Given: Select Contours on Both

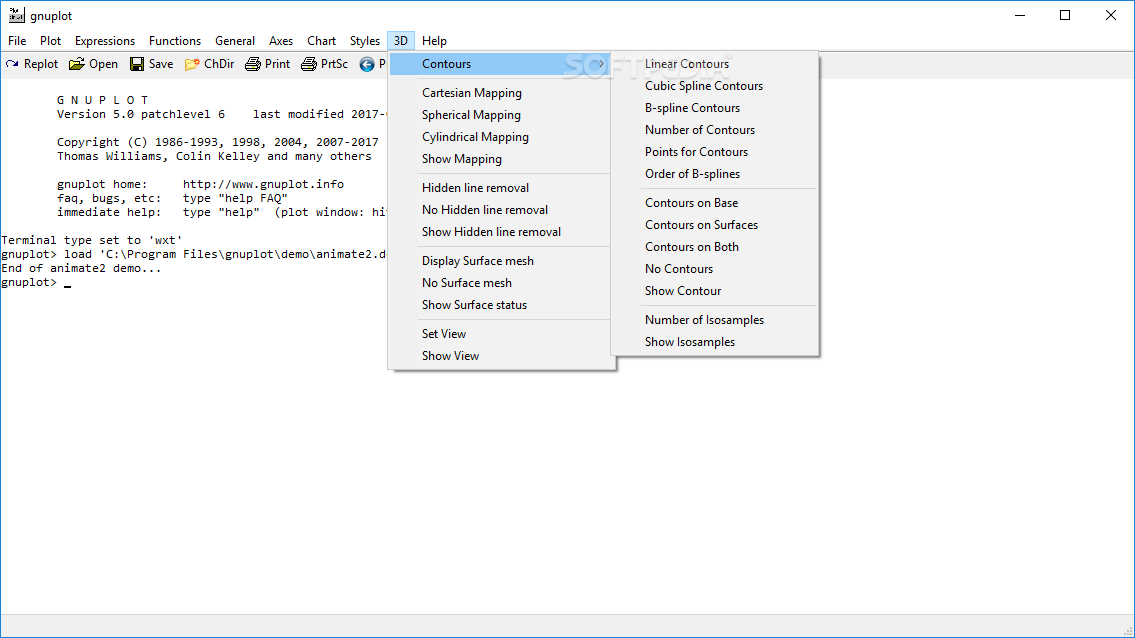Looking at the screenshot, I should (715, 247).
